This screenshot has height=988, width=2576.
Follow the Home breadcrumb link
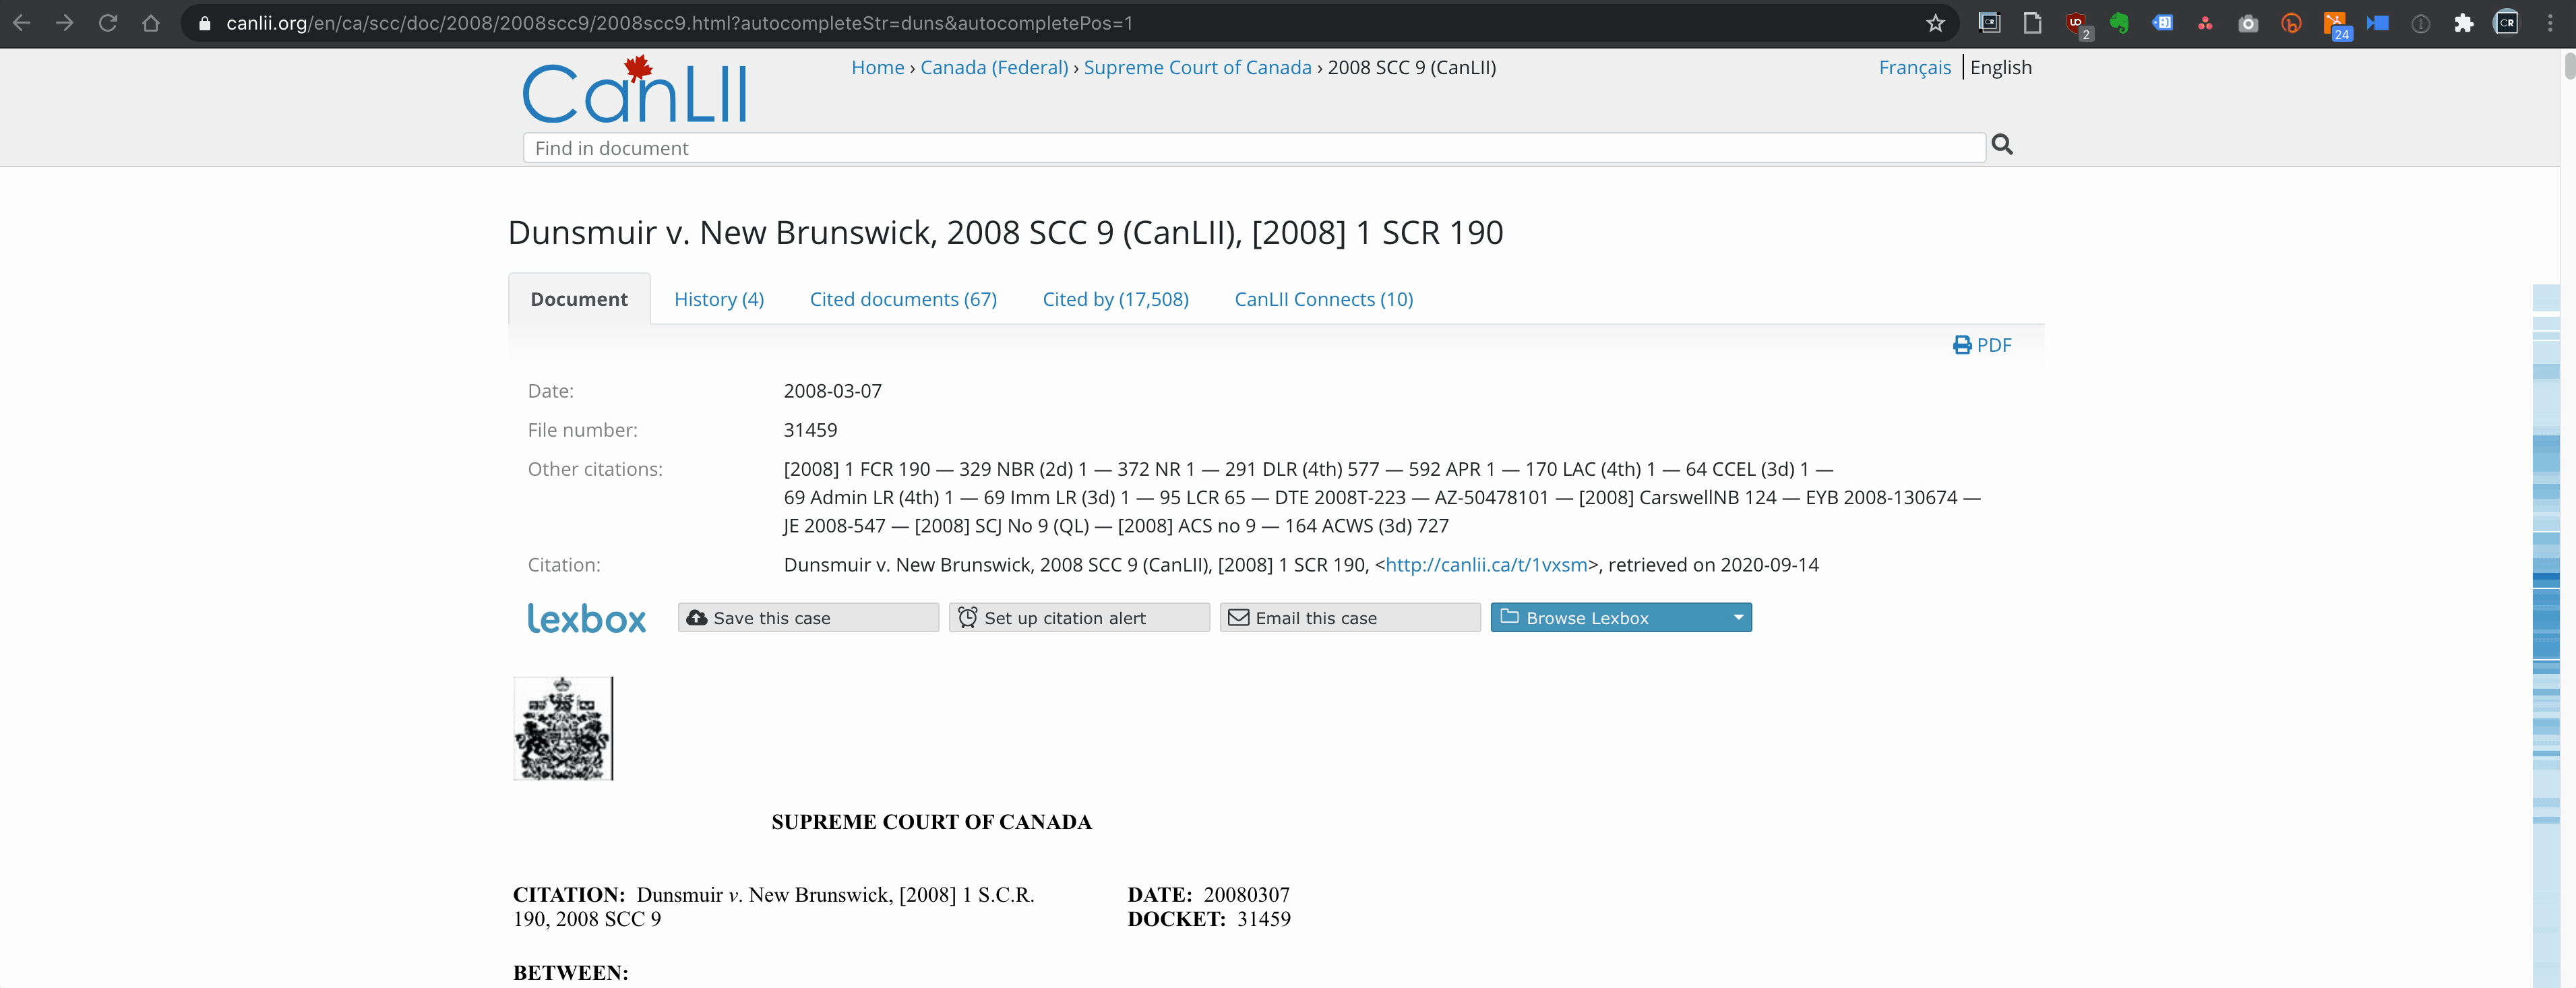point(877,67)
